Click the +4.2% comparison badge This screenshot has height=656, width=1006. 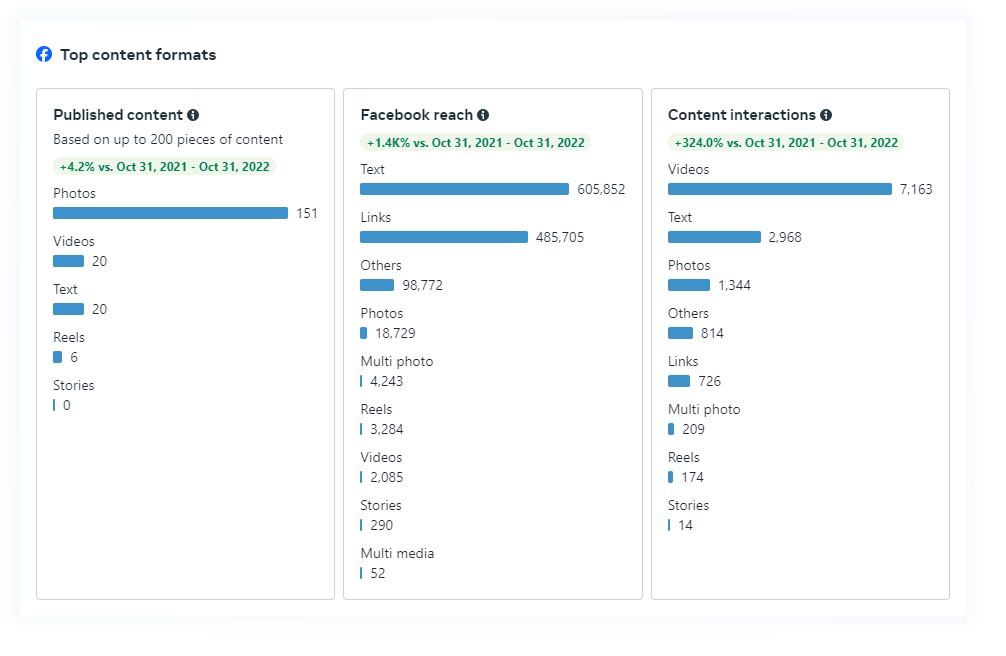point(164,167)
